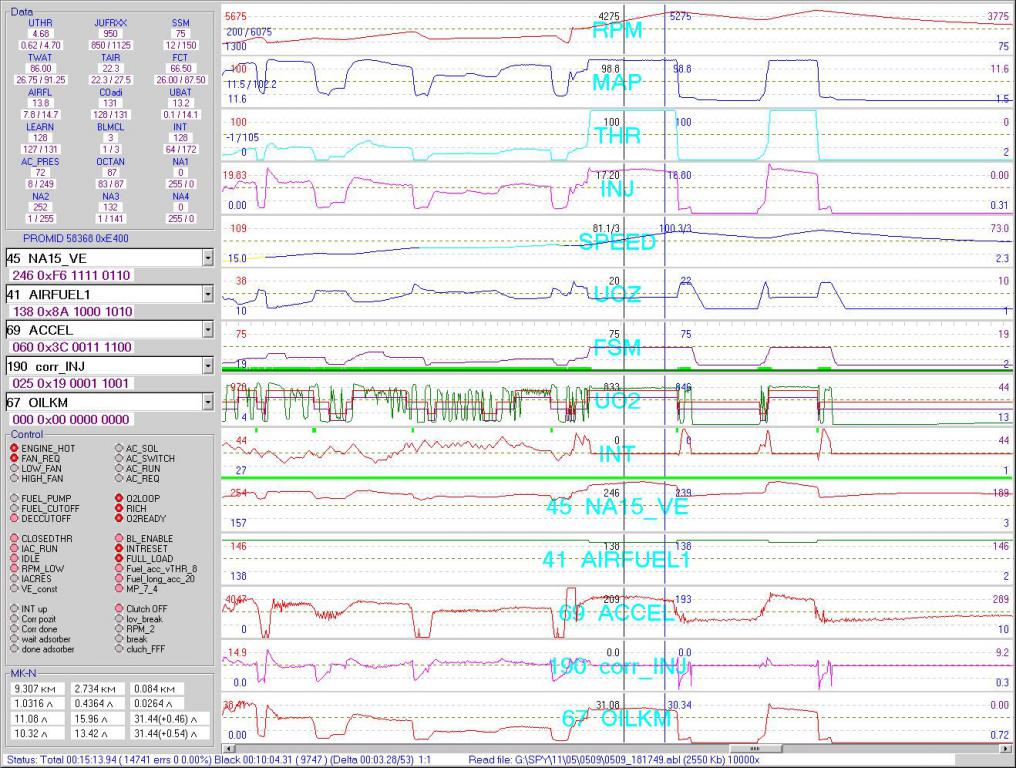Viewport: 1016px width, 768px height.
Task: Click the O2LOOP indicator light
Action: tap(119, 497)
